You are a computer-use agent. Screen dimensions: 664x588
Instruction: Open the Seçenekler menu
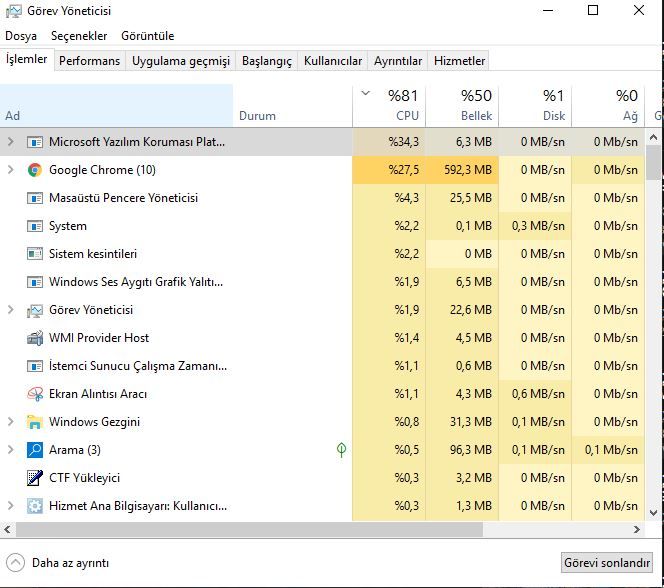(x=79, y=36)
